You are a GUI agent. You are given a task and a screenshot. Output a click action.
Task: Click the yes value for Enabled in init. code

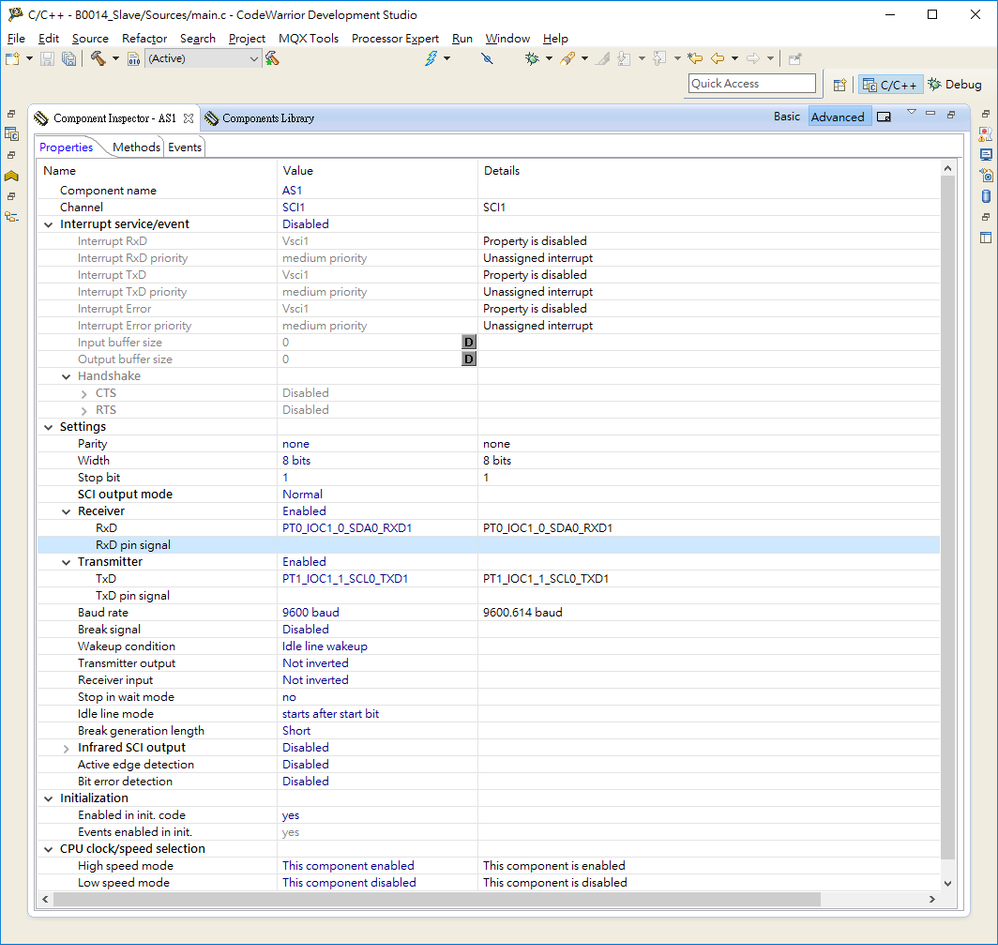point(290,815)
